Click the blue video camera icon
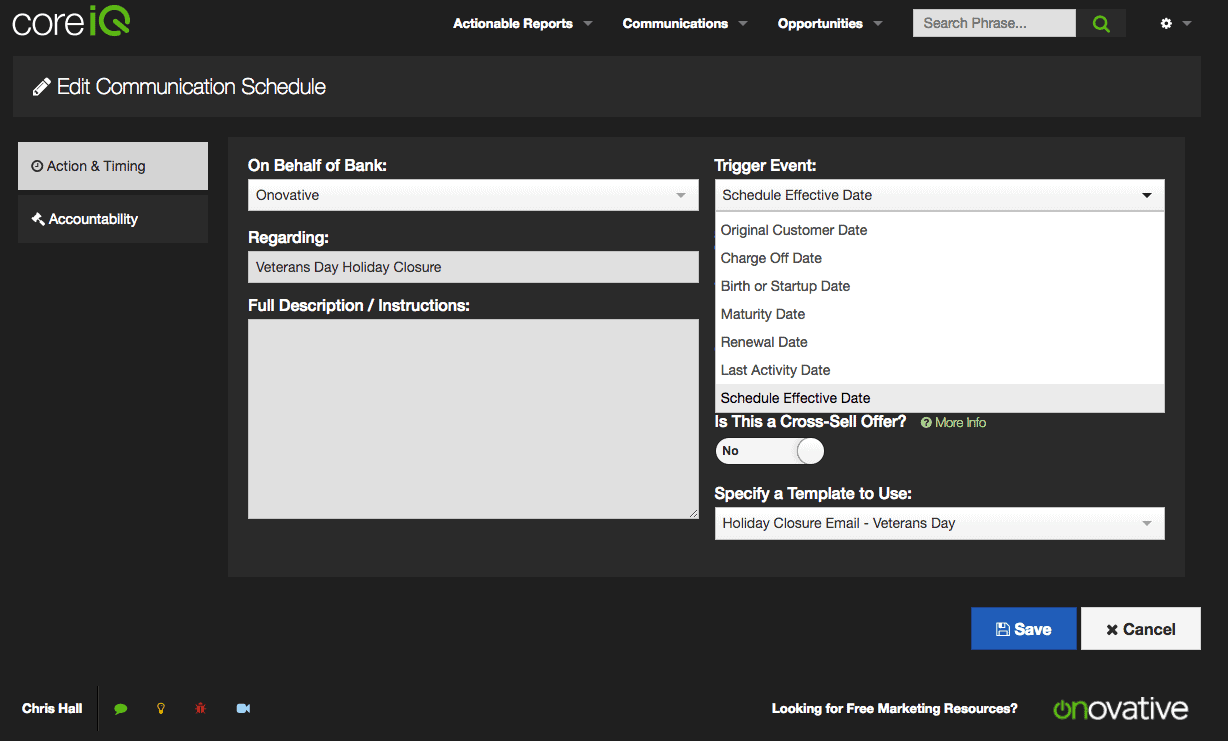Screen dimensions: 1228x741 [243, 708]
